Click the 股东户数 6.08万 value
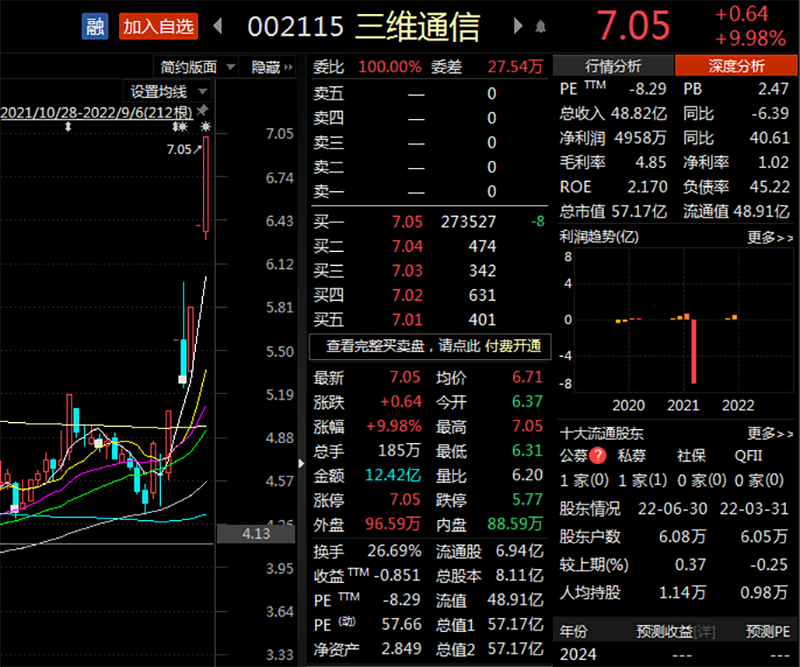 click(x=682, y=536)
